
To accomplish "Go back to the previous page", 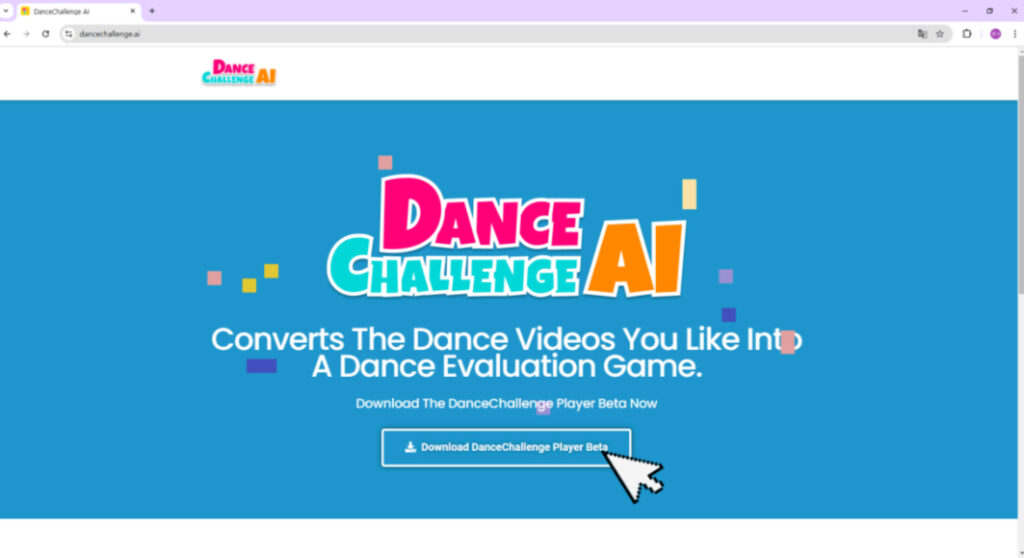I will pos(7,34).
